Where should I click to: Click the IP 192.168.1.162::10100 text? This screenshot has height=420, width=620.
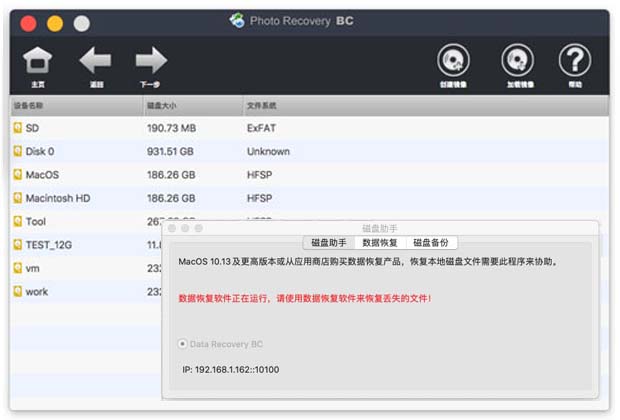(x=231, y=369)
